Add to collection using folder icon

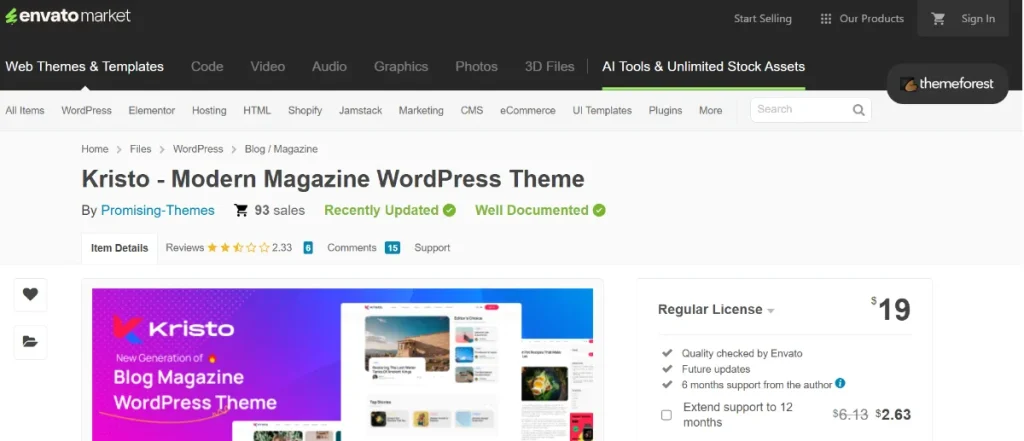(x=30, y=342)
